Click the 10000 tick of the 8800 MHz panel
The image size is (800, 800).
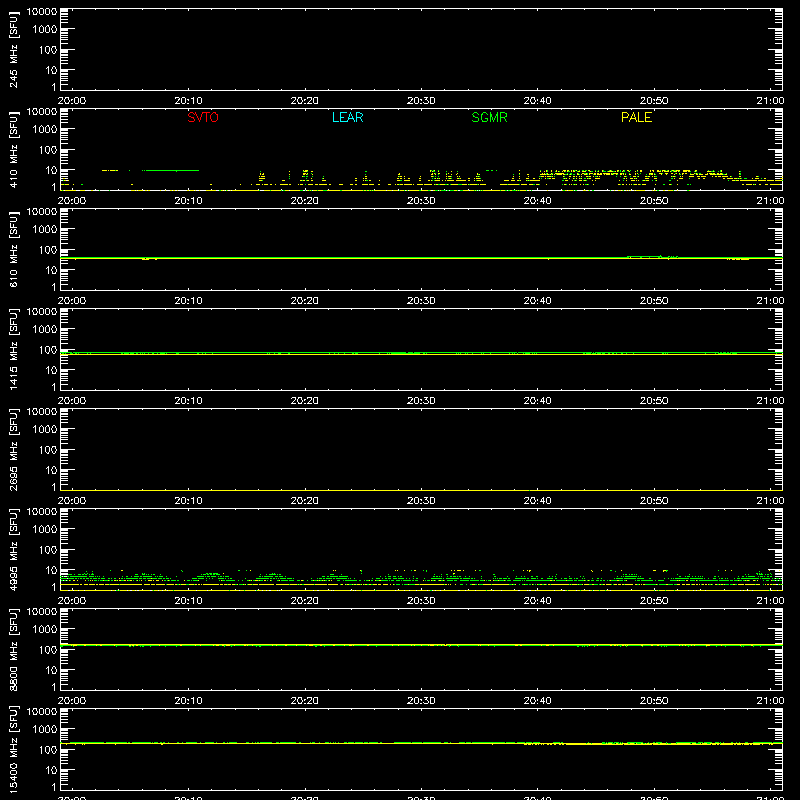(42, 612)
